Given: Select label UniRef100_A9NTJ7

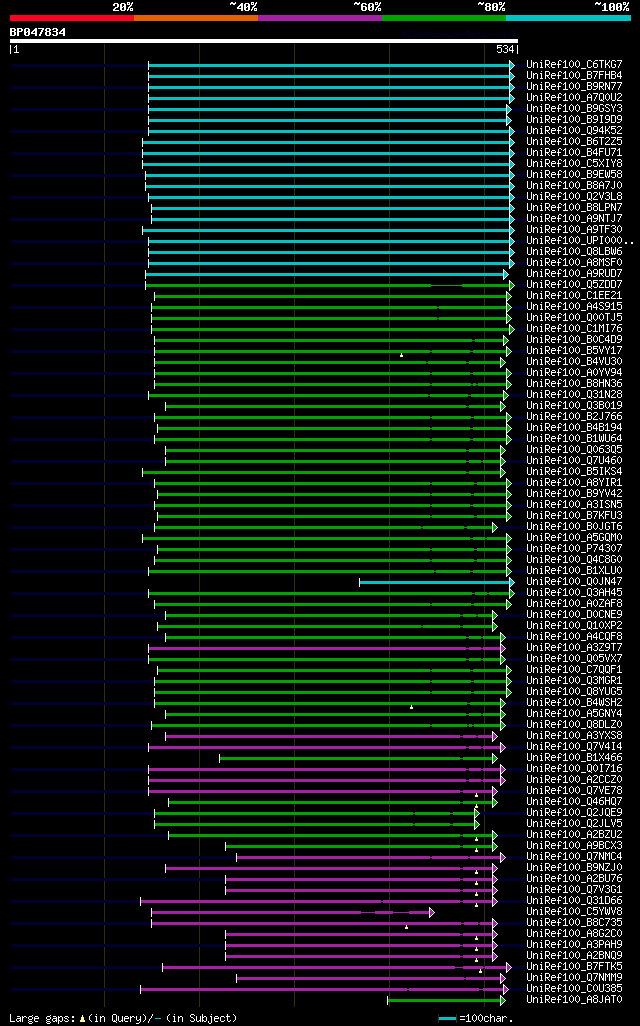Looking at the screenshot, I should tap(574, 219).
